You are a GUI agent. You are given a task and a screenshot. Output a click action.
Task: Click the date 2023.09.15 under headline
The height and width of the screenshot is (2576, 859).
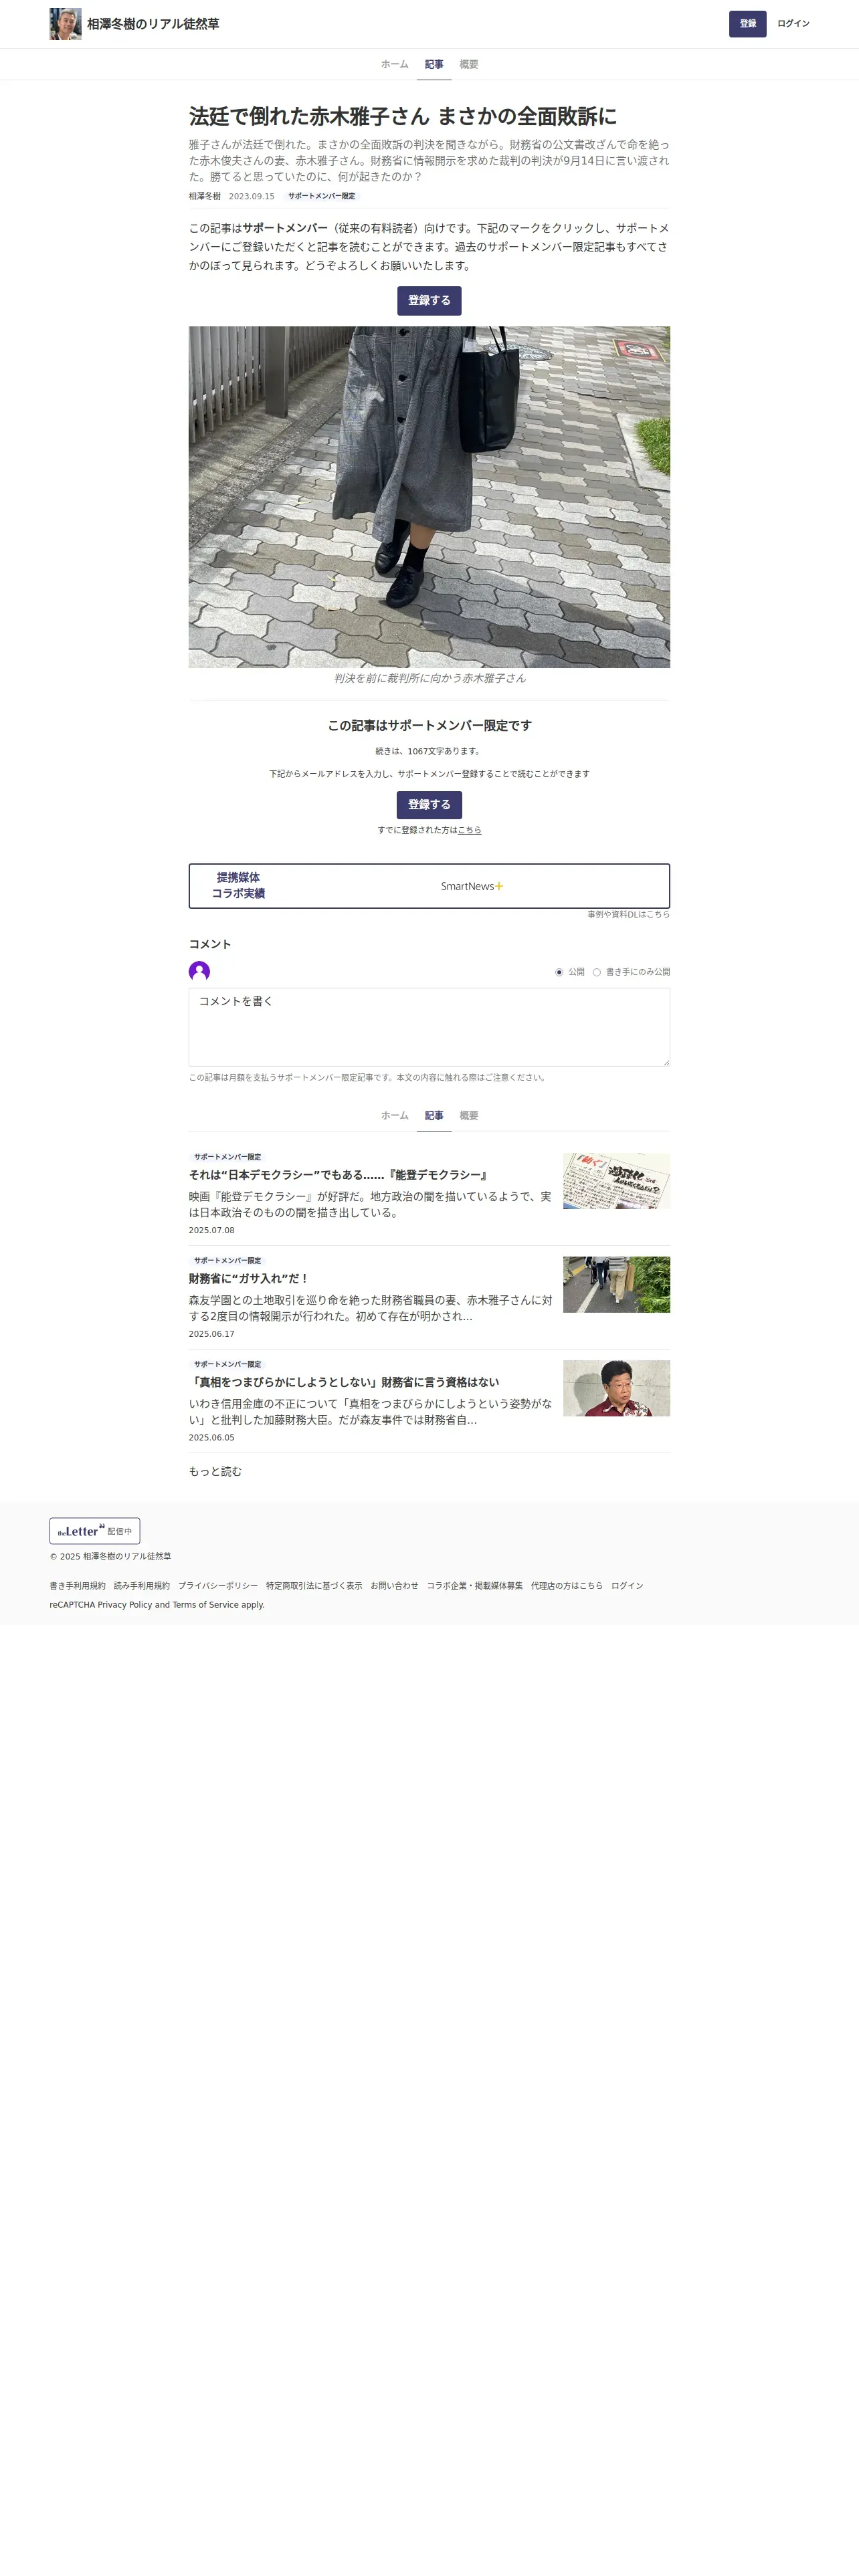pyautogui.click(x=251, y=196)
